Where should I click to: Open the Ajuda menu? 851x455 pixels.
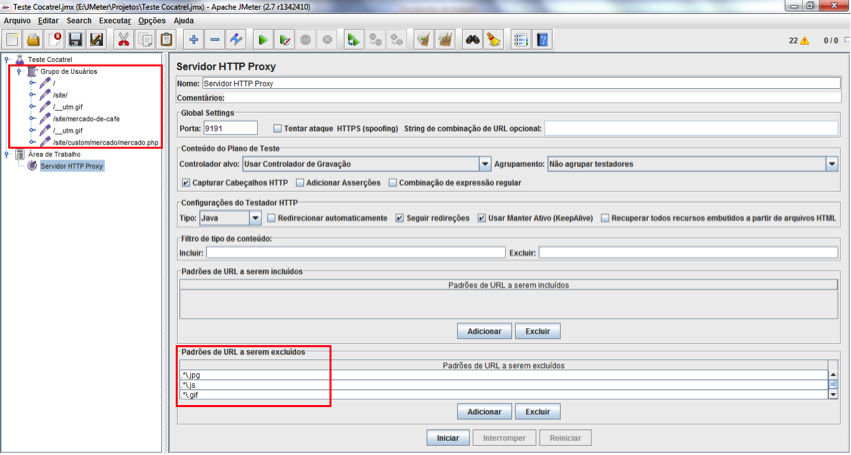point(183,21)
